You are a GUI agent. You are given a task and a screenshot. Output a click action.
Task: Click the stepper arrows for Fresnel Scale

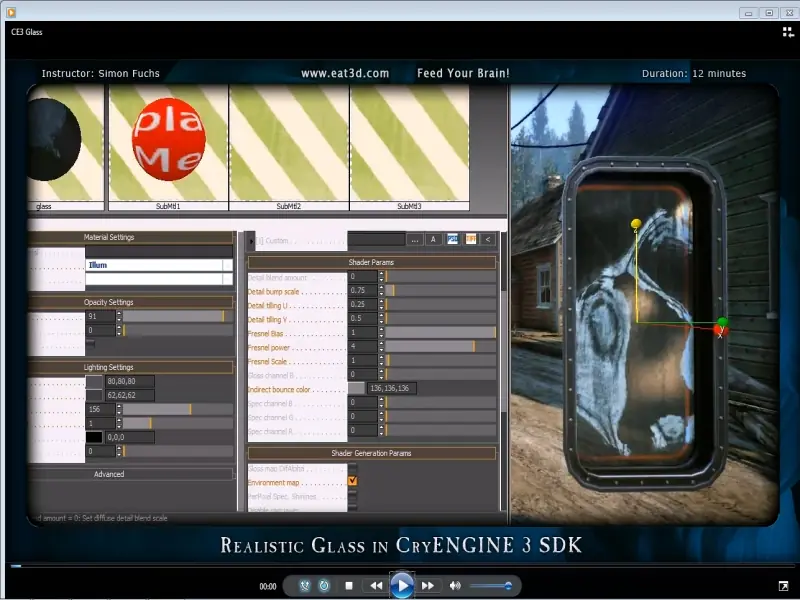click(381, 360)
